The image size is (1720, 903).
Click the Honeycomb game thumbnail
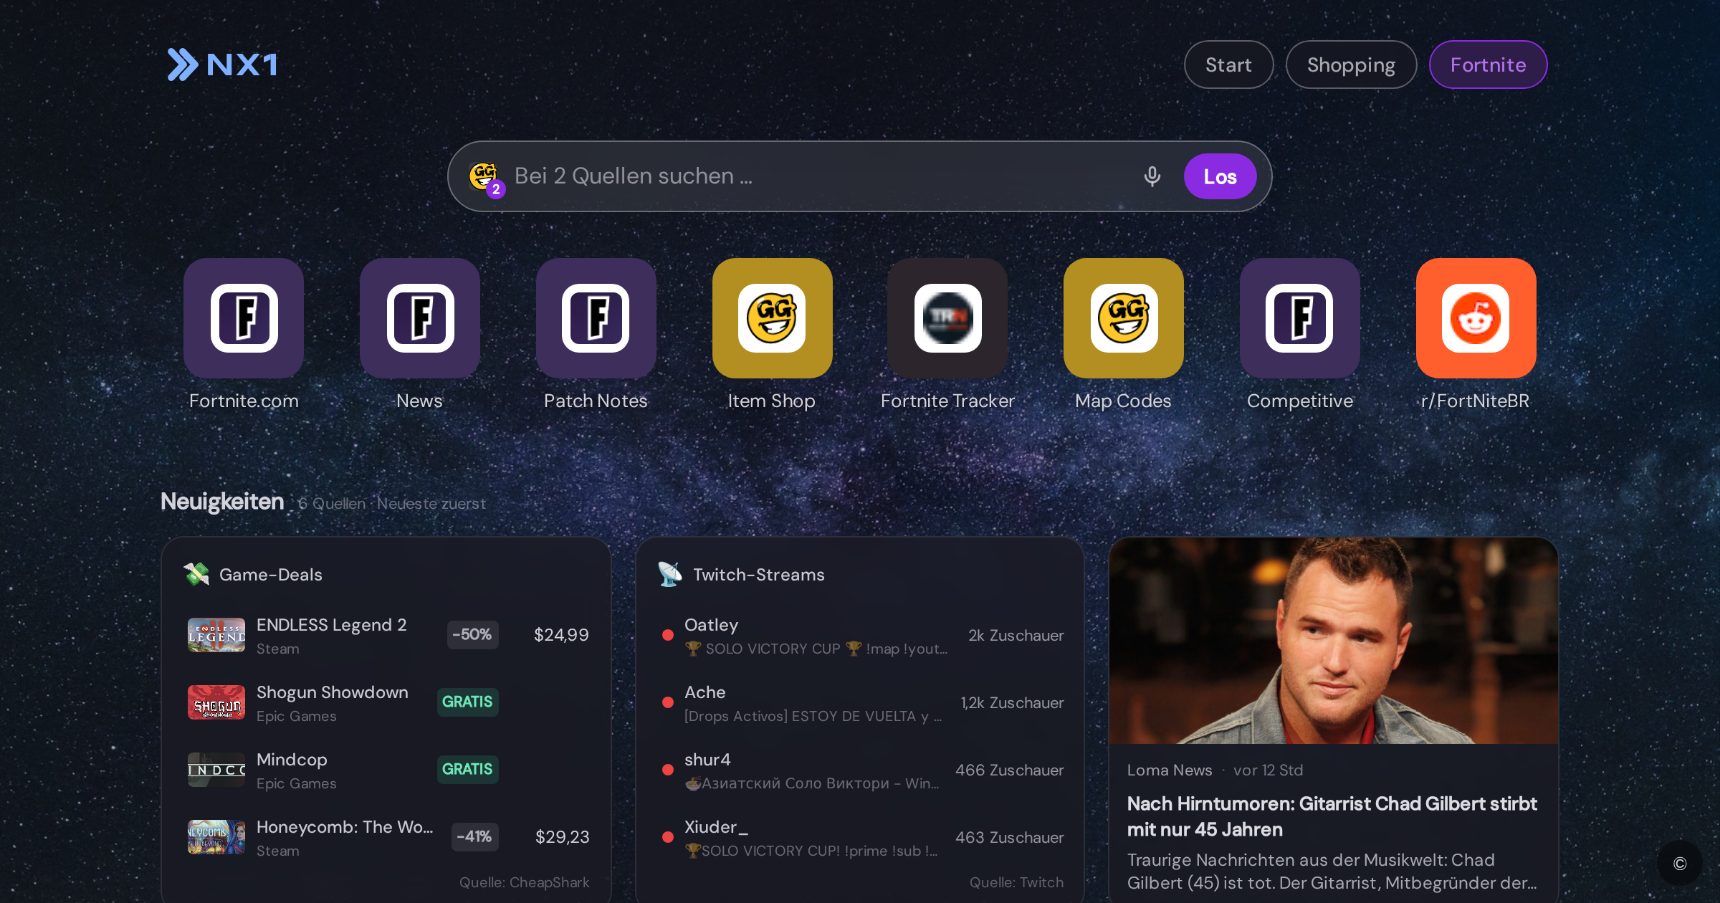pyautogui.click(x=216, y=837)
